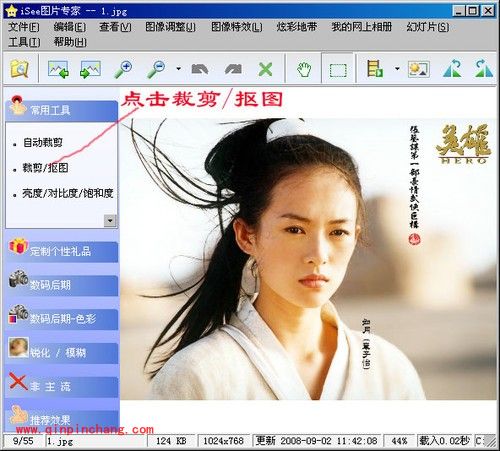Image resolution: width=500 pixels, height=451 pixels.
Task: Click the red X icon beside 非主流
Action: (x=18, y=381)
